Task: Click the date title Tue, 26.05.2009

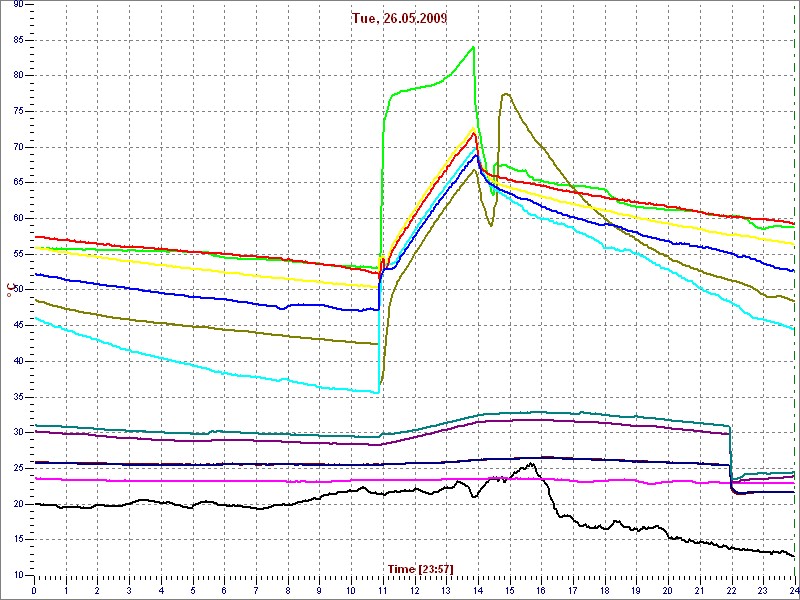Action: pos(399,18)
